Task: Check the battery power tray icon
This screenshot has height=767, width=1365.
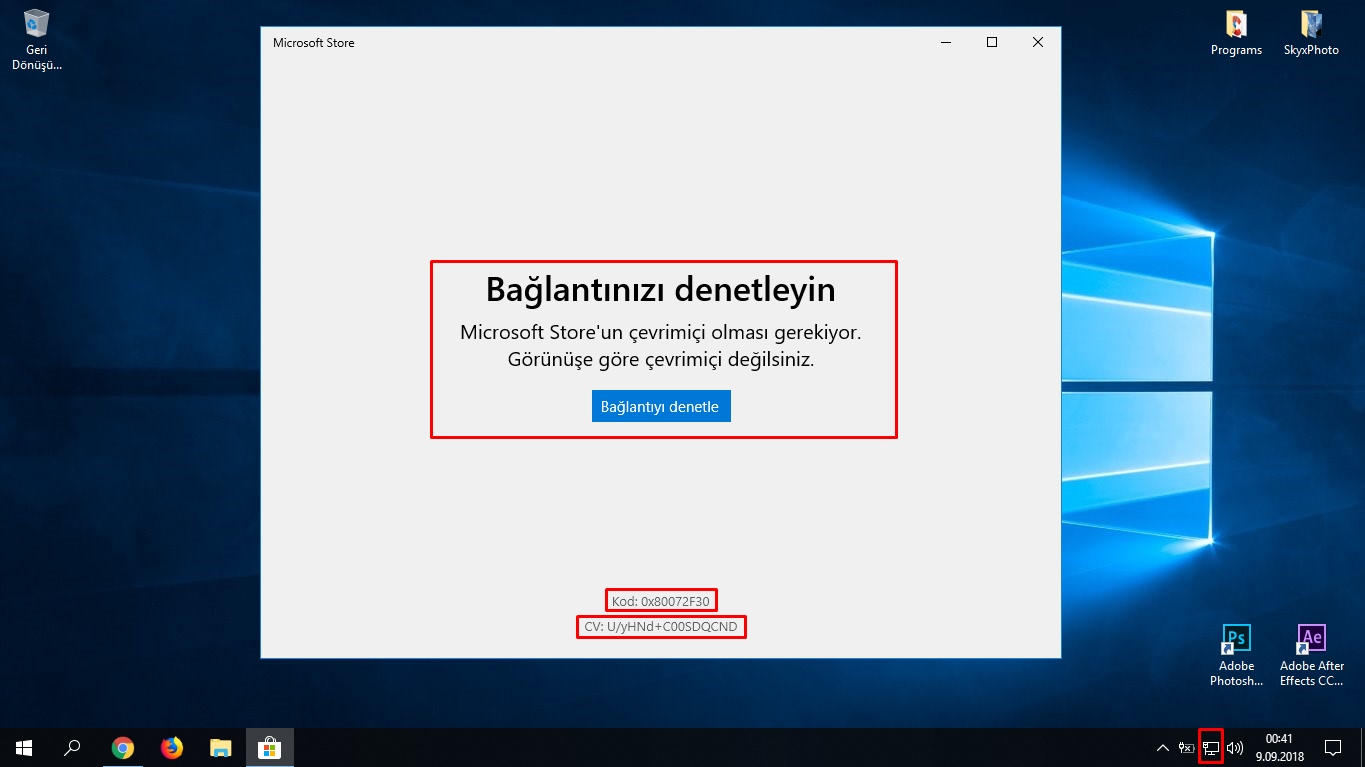Action: [x=1187, y=747]
